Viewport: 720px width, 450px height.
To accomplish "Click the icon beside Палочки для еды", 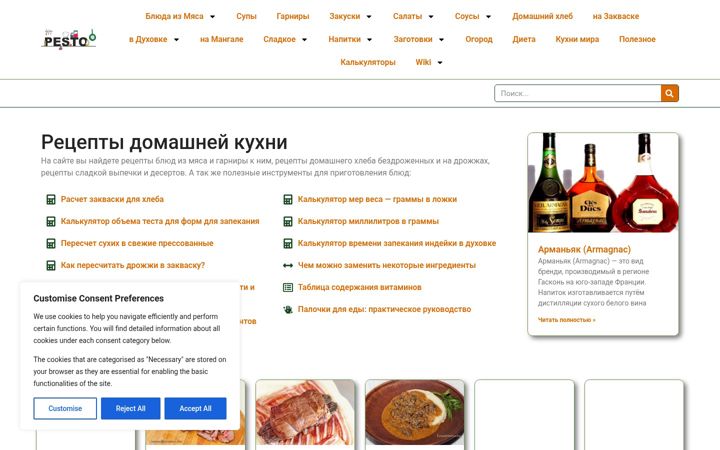I will (288, 309).
